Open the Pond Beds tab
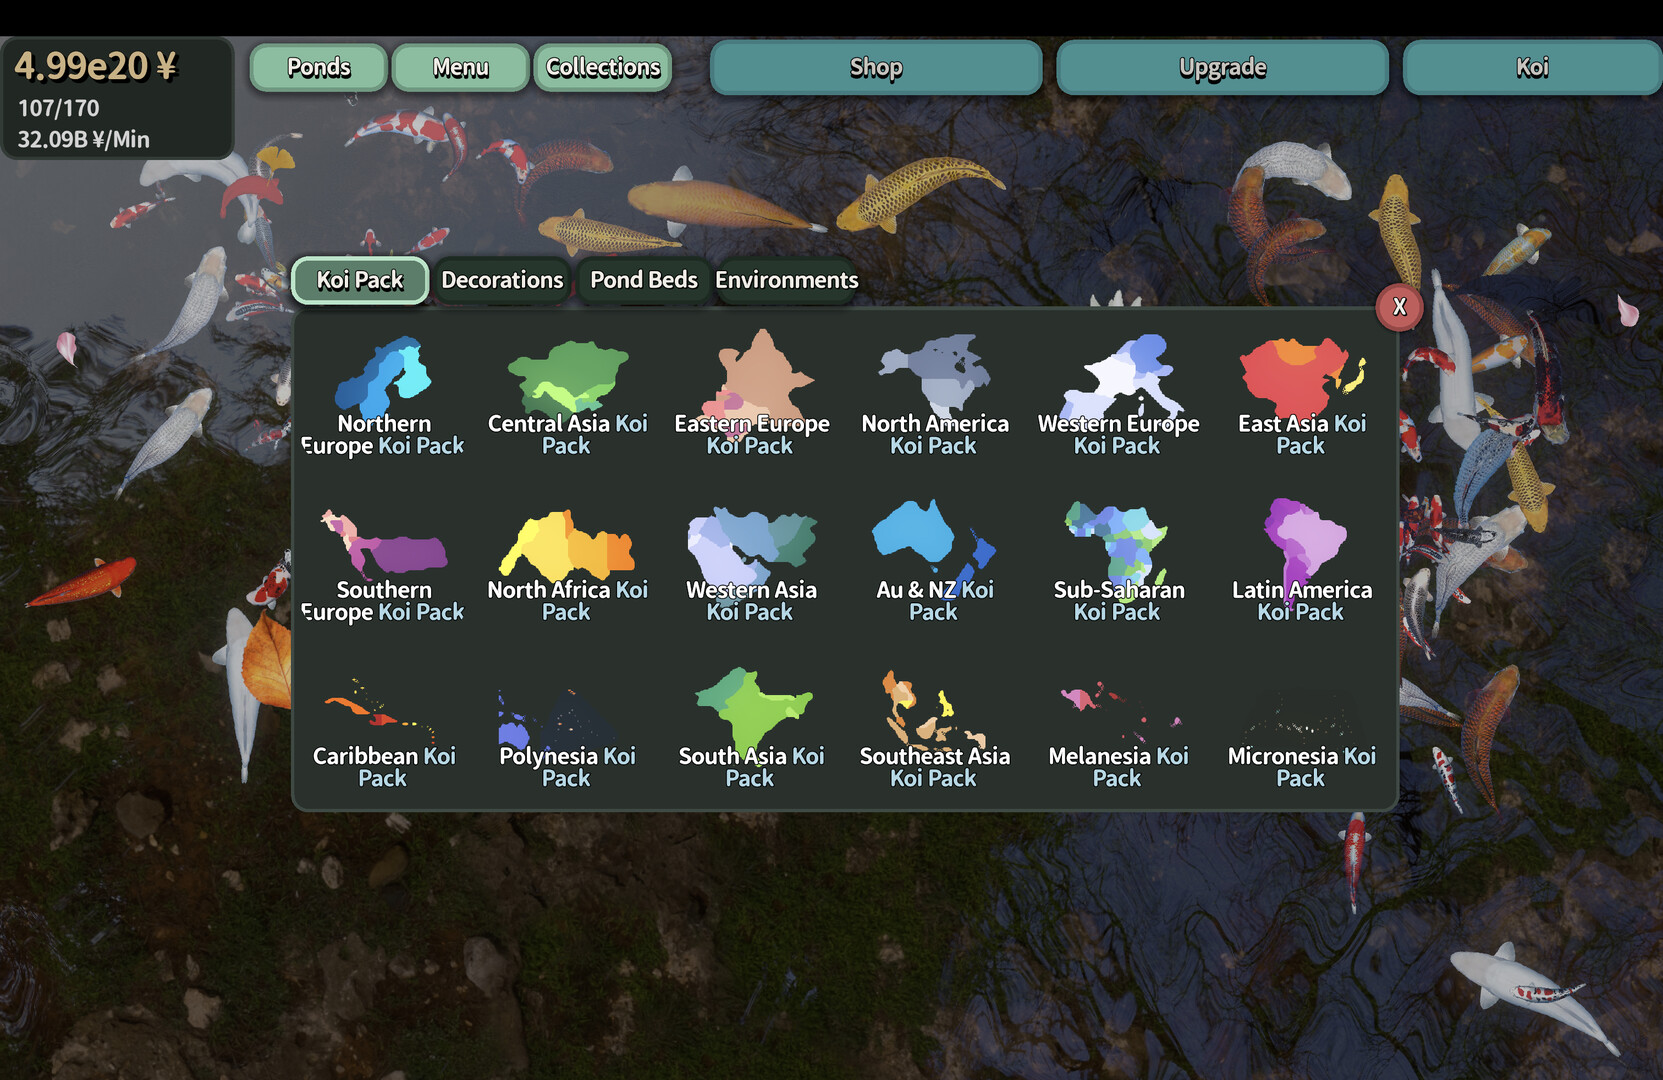 point(643,280)
